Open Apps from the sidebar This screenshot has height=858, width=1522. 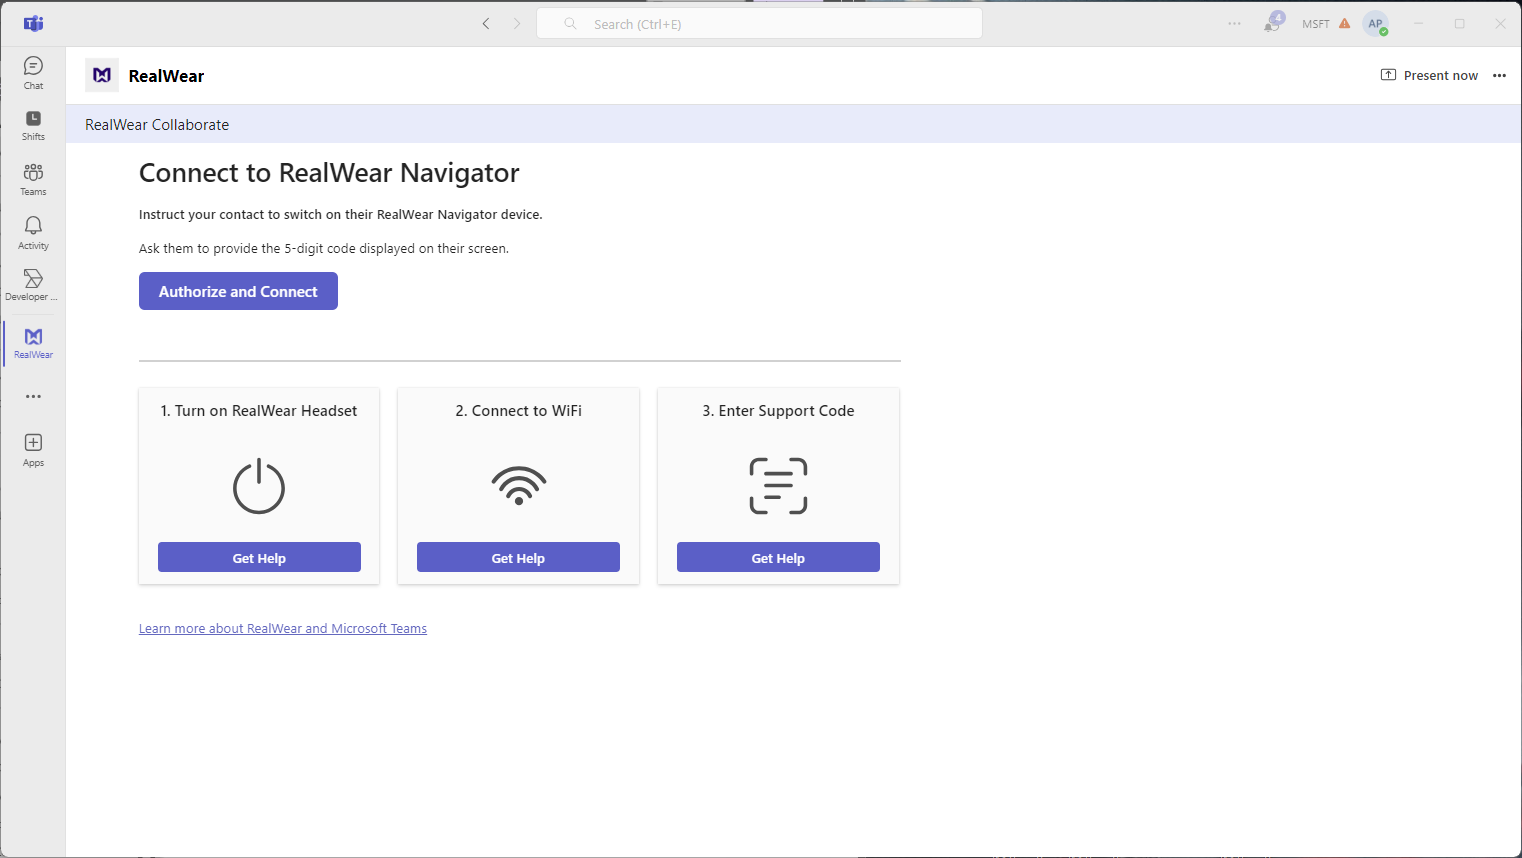pos(32,447)
